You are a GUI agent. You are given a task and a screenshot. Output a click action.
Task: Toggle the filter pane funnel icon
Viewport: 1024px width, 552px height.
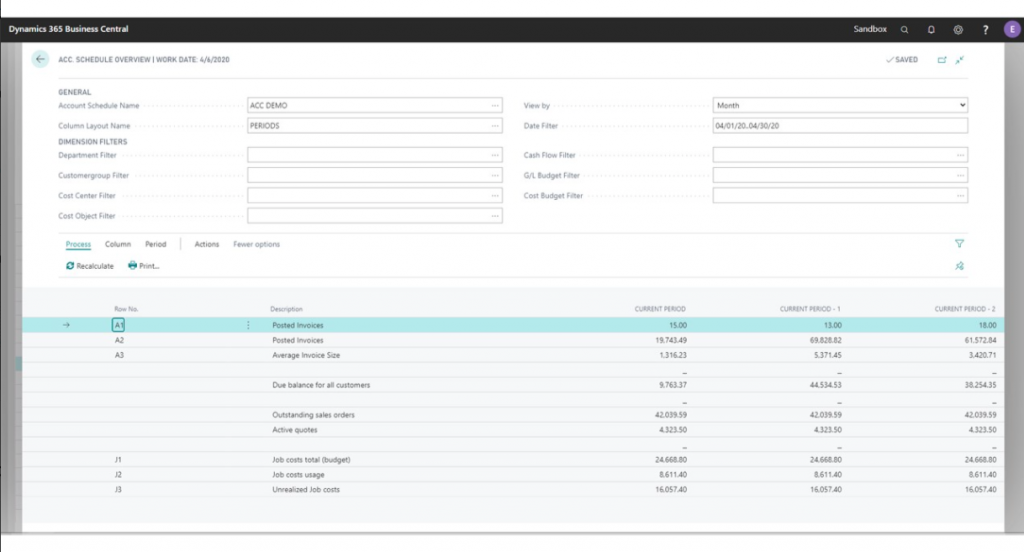[959, 243]
